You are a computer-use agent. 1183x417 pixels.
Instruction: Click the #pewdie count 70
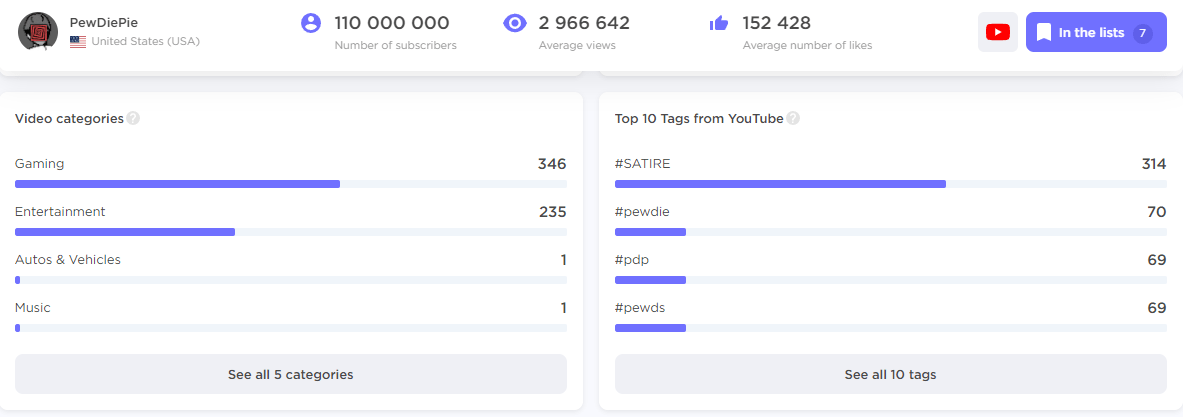[1157, 212]
